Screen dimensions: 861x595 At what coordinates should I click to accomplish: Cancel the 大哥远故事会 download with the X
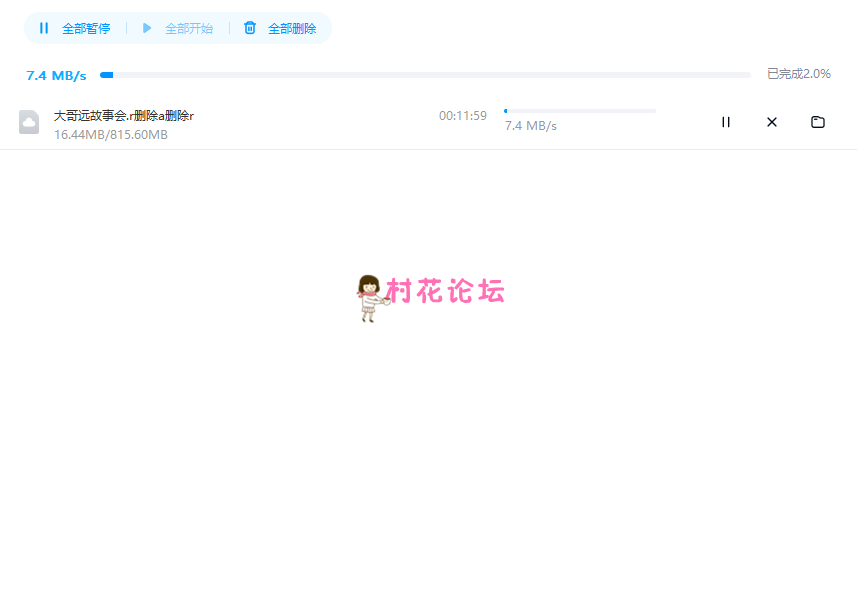click(772, 122)
